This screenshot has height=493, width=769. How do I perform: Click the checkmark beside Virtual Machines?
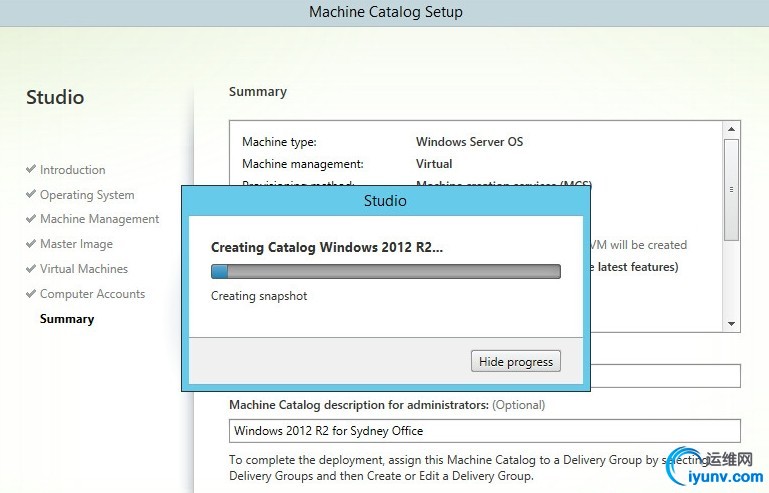[31, 268]
